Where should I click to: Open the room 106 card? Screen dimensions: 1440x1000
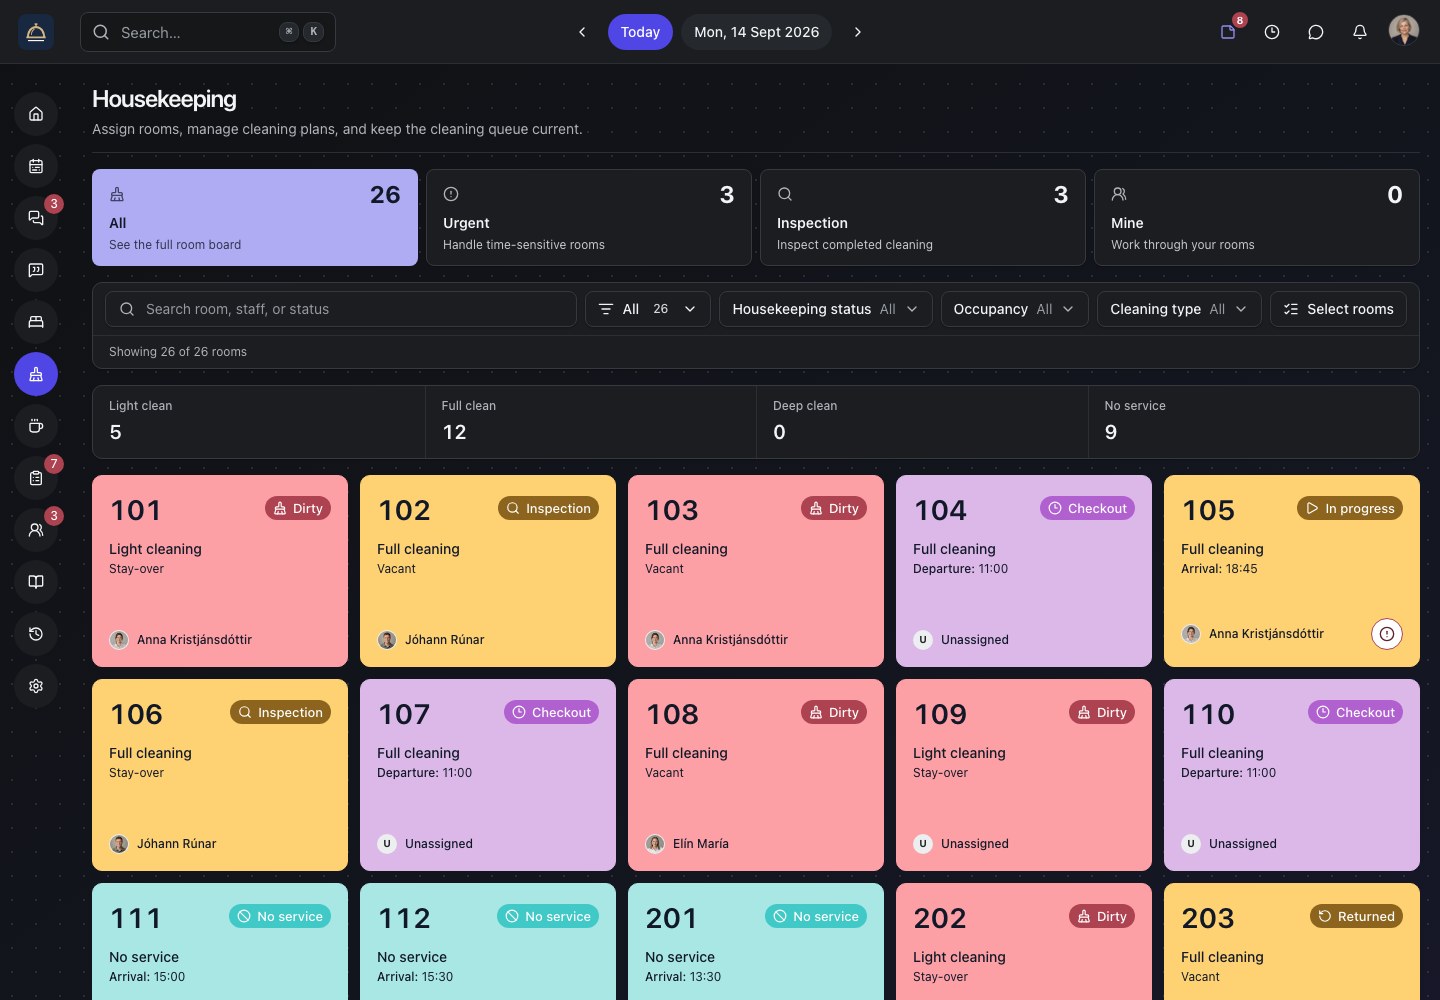[220, 775]
